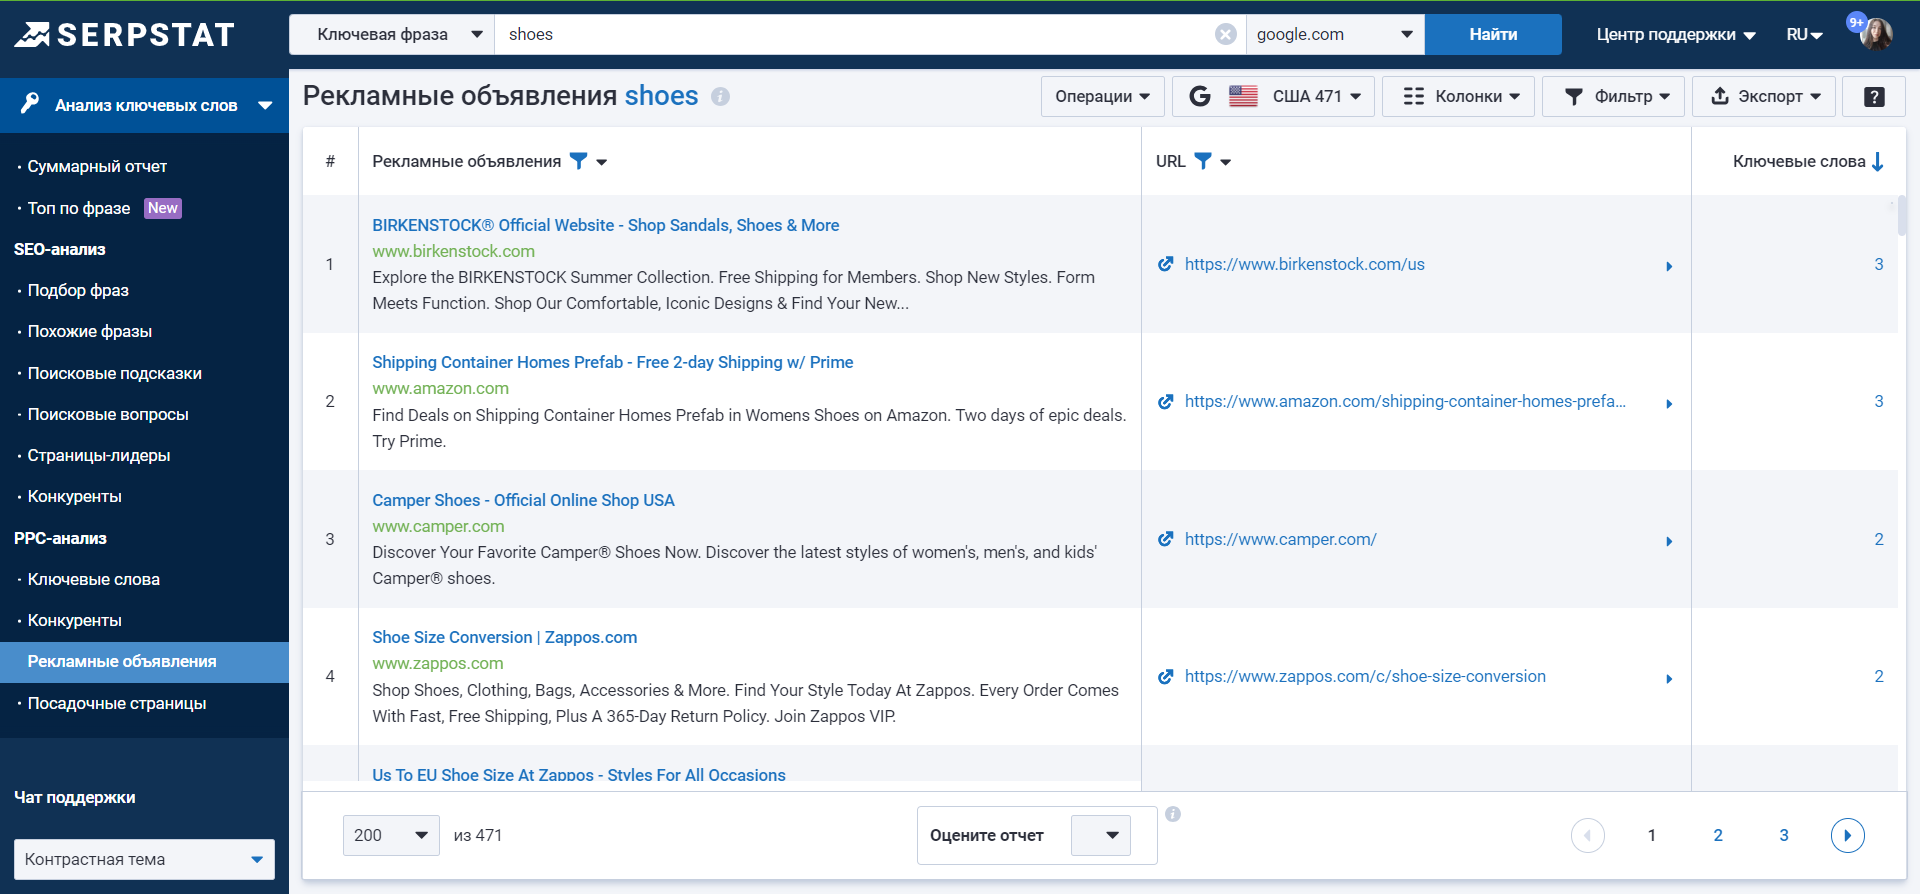Open birkenstock URL external link icon
1920x894 pixels.
pos(1165,264)
